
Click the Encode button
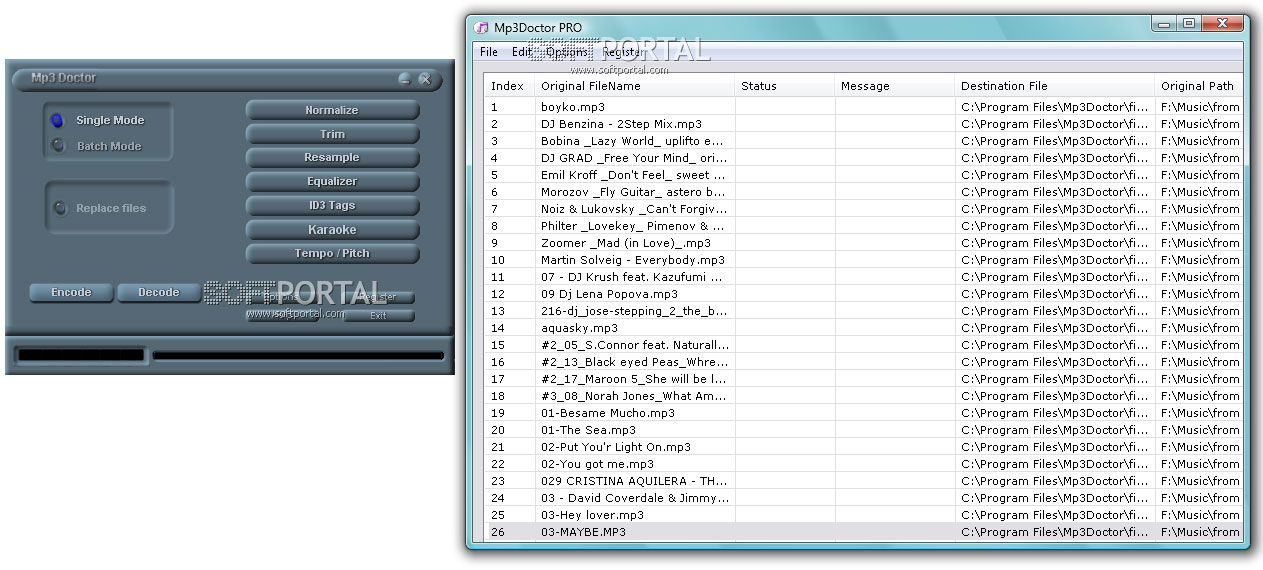point(71,293)
